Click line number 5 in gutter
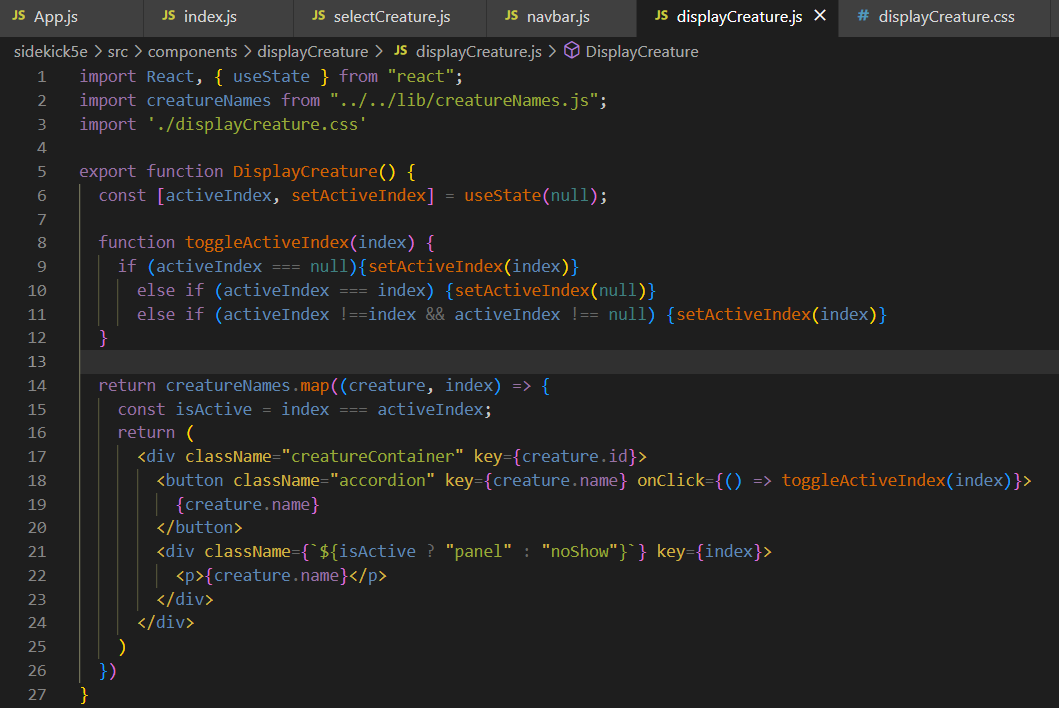1059x708 pixels. pos(42,172)
